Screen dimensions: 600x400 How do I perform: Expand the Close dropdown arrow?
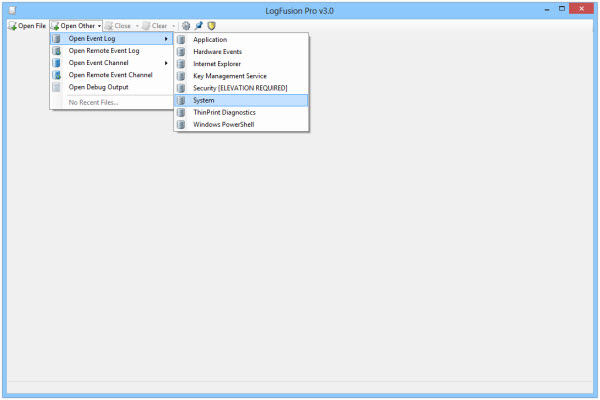[137, 26]
